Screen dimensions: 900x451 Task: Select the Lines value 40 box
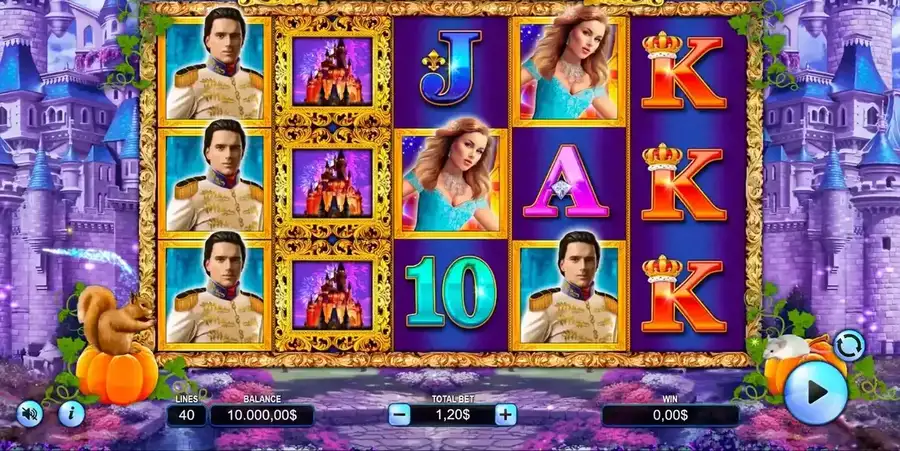pos(187,415)
